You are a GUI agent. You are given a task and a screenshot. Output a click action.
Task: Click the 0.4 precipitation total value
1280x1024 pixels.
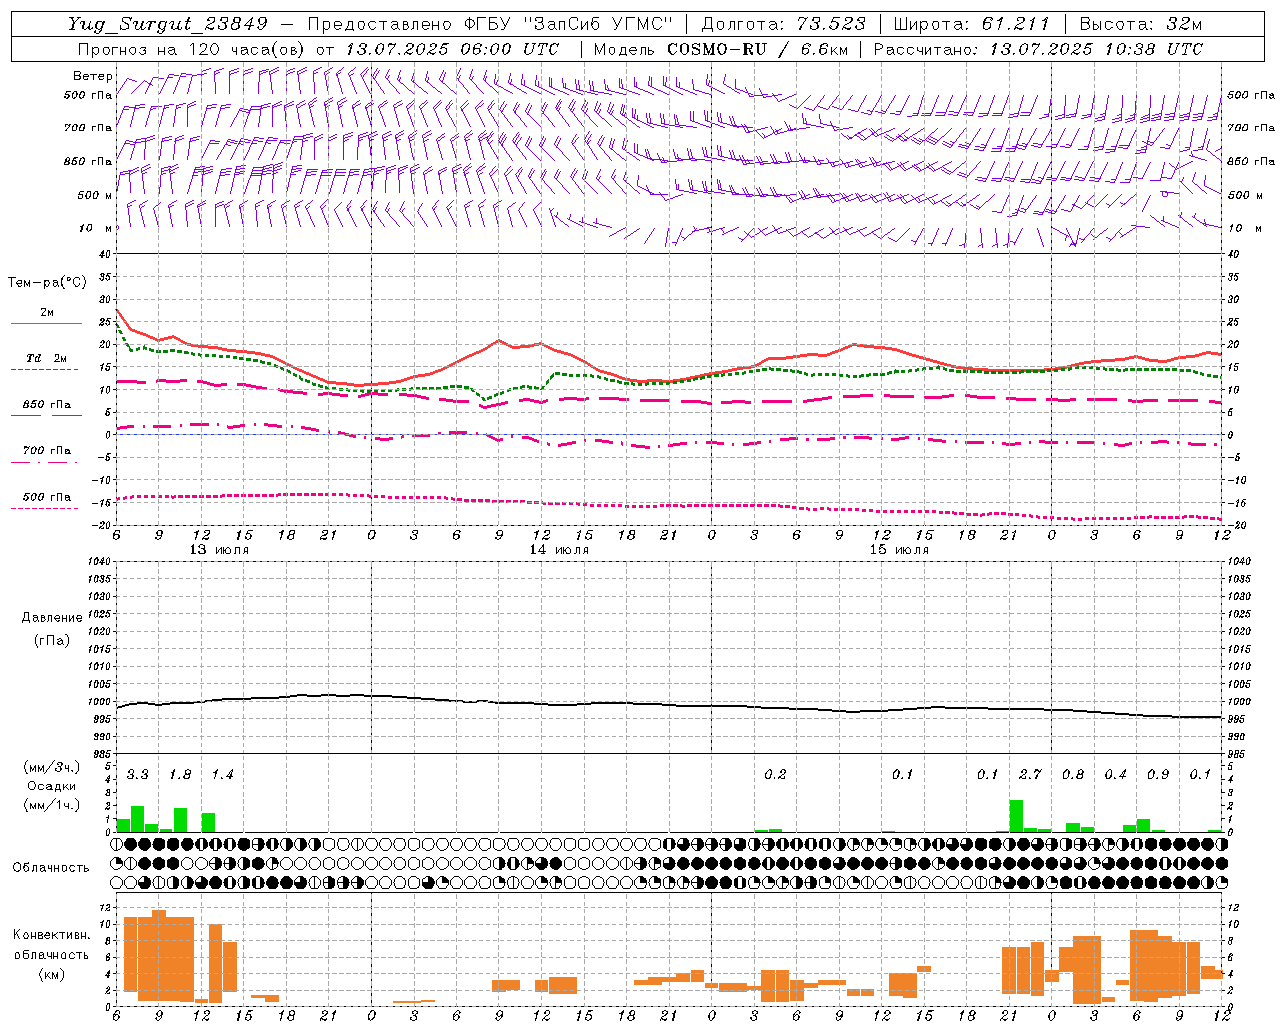(1115, 775)
